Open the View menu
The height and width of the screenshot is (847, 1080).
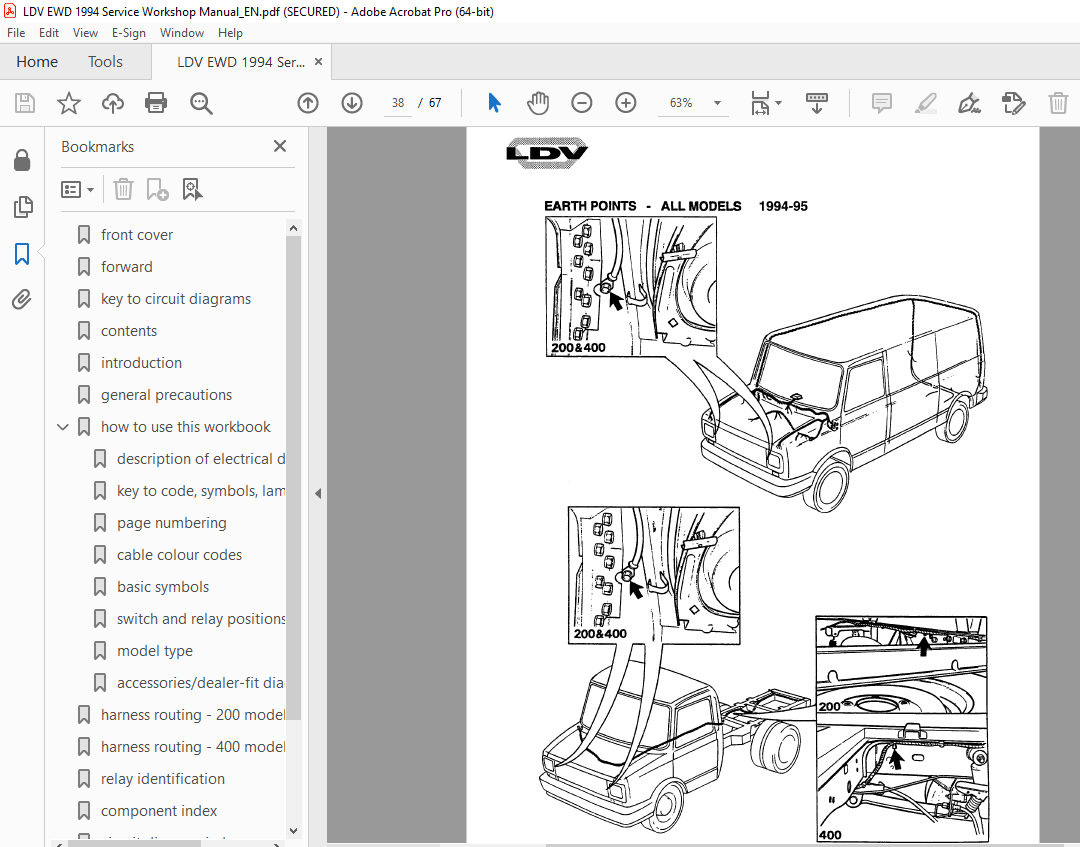[x=85, y=32]
